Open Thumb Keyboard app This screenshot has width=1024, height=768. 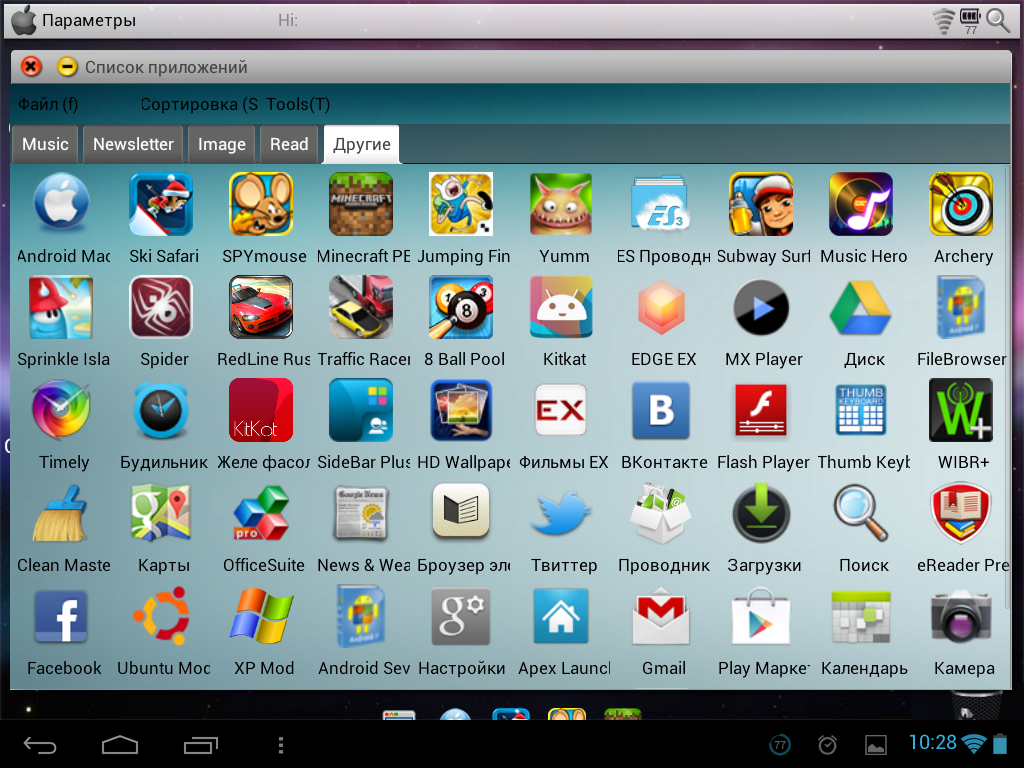861,409
